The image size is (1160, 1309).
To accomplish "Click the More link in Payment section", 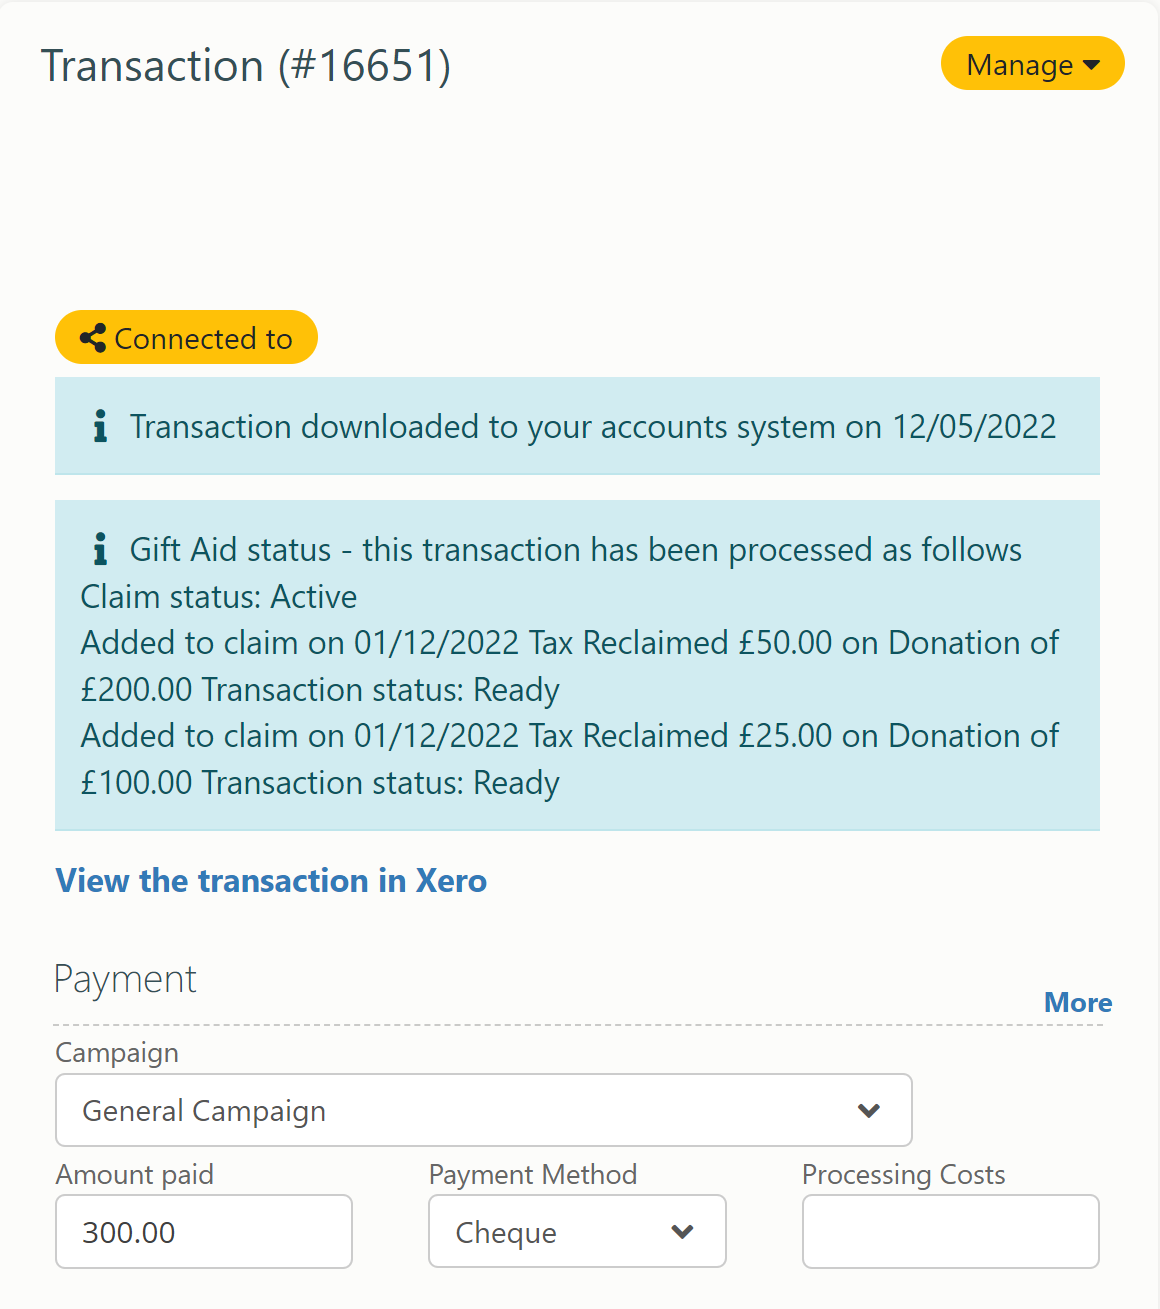I will pos(1078,1002).
